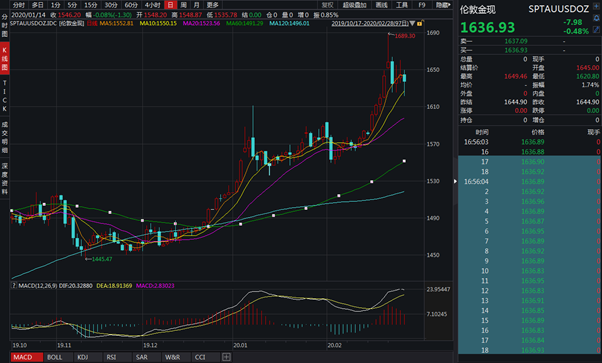
Task: Select the 周 weekly period tab
Action: tap(184, 5)
